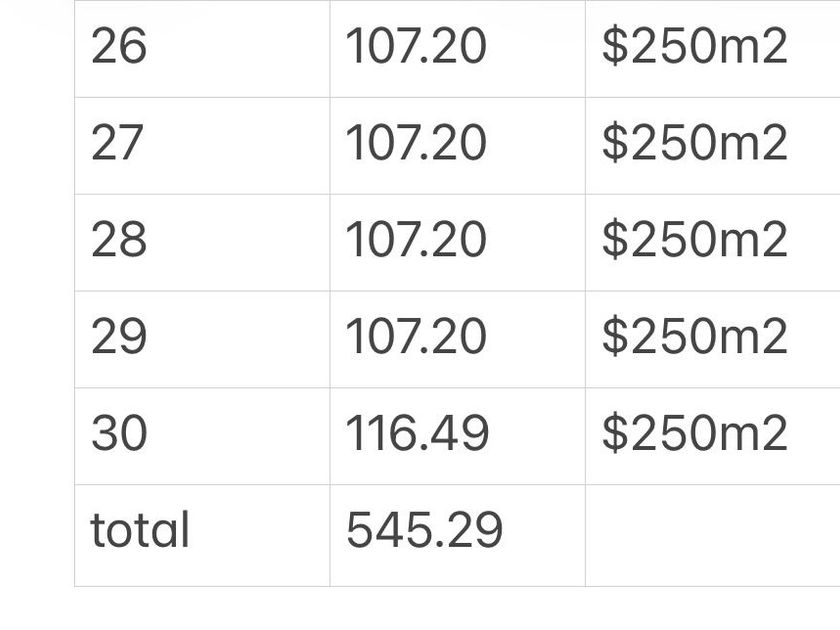Select the 107.20 value in row 29
This screenshot has width=840, height=630.
click(416, 336)
